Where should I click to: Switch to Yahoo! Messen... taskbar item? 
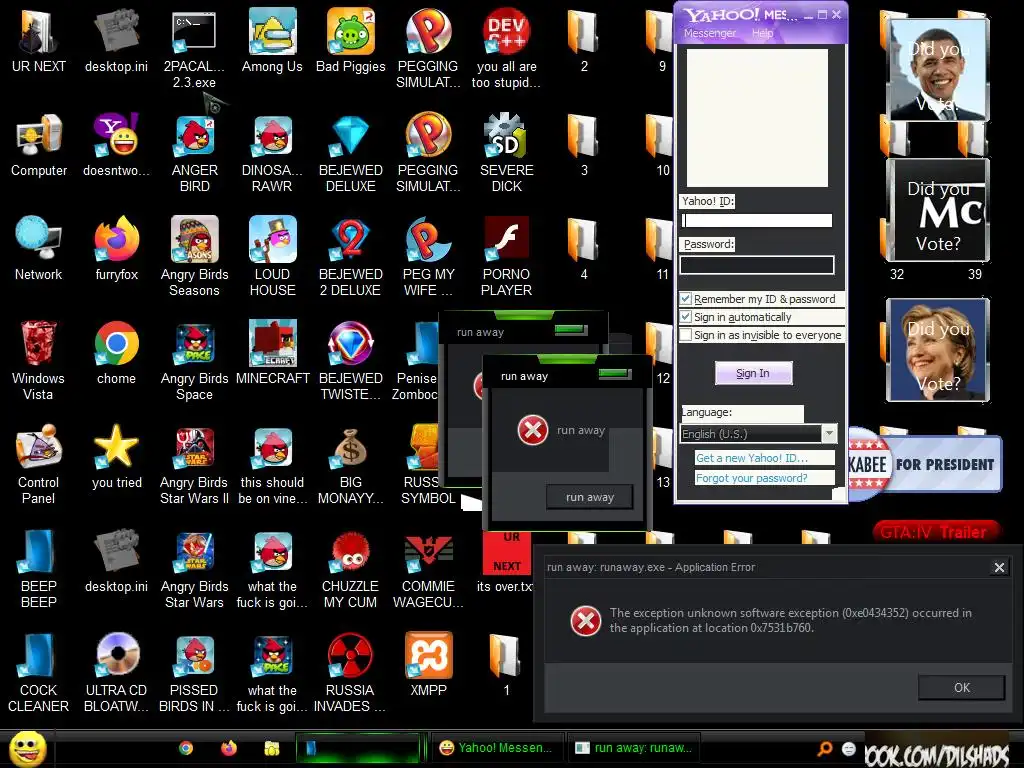tap(496, 748)
